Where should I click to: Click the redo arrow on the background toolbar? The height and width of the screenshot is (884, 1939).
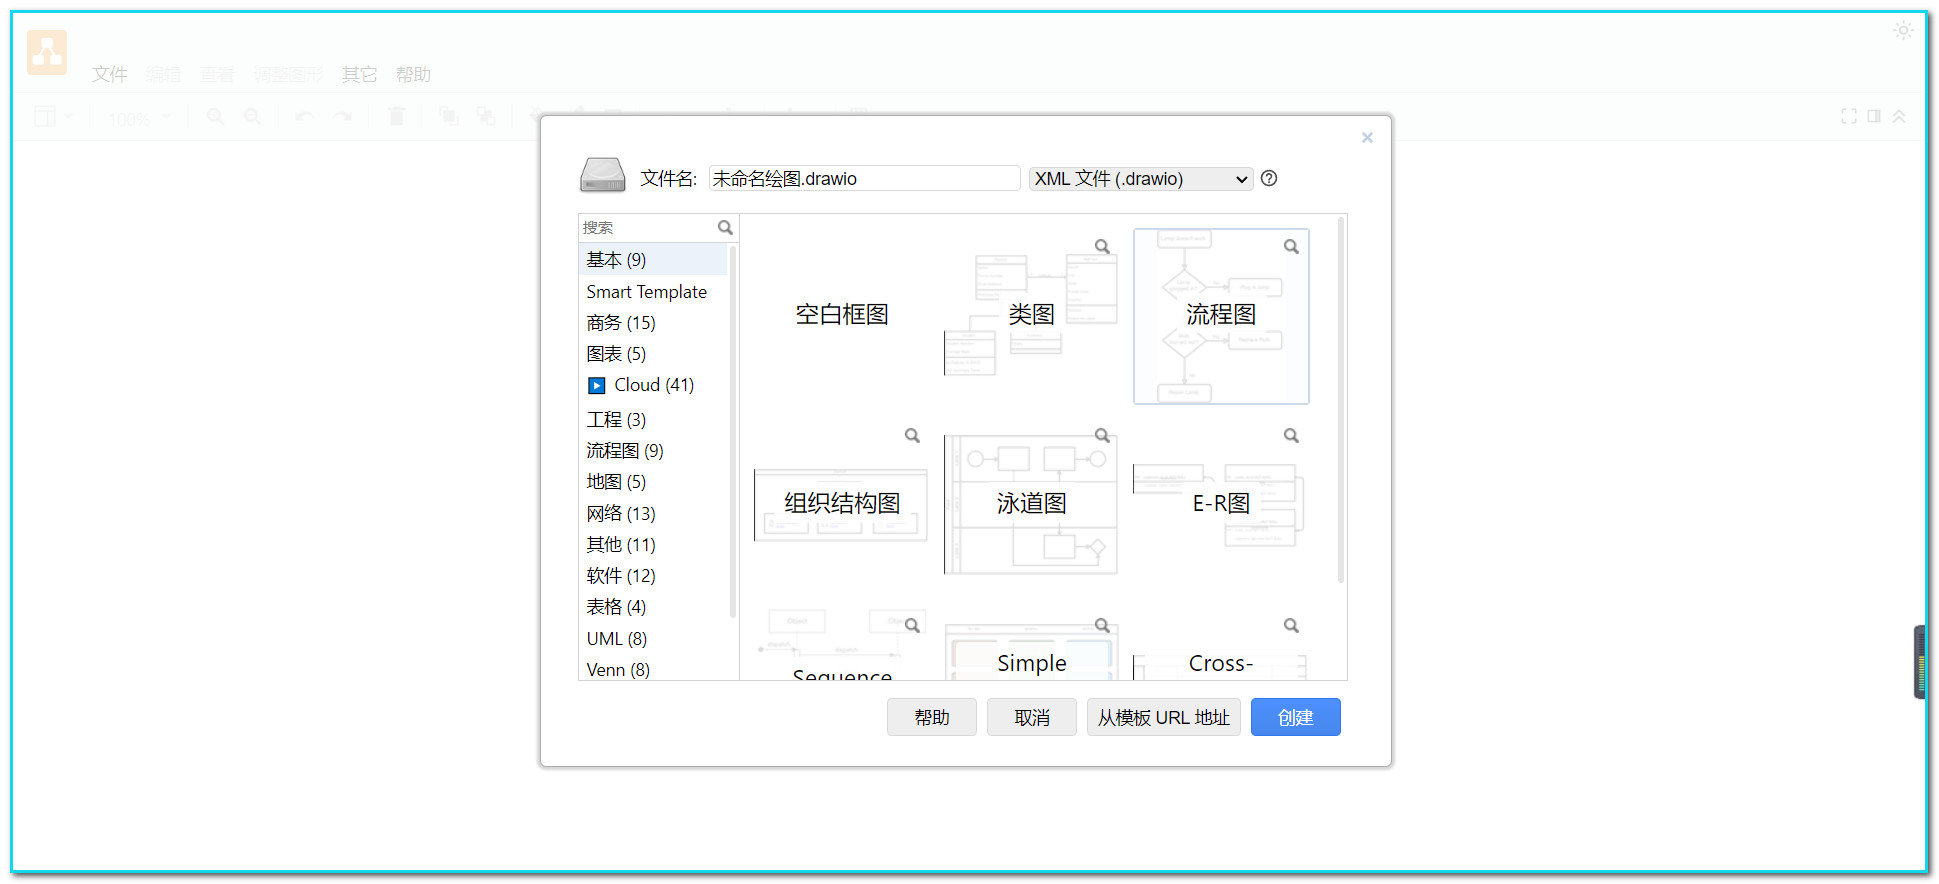pos(343,117)
